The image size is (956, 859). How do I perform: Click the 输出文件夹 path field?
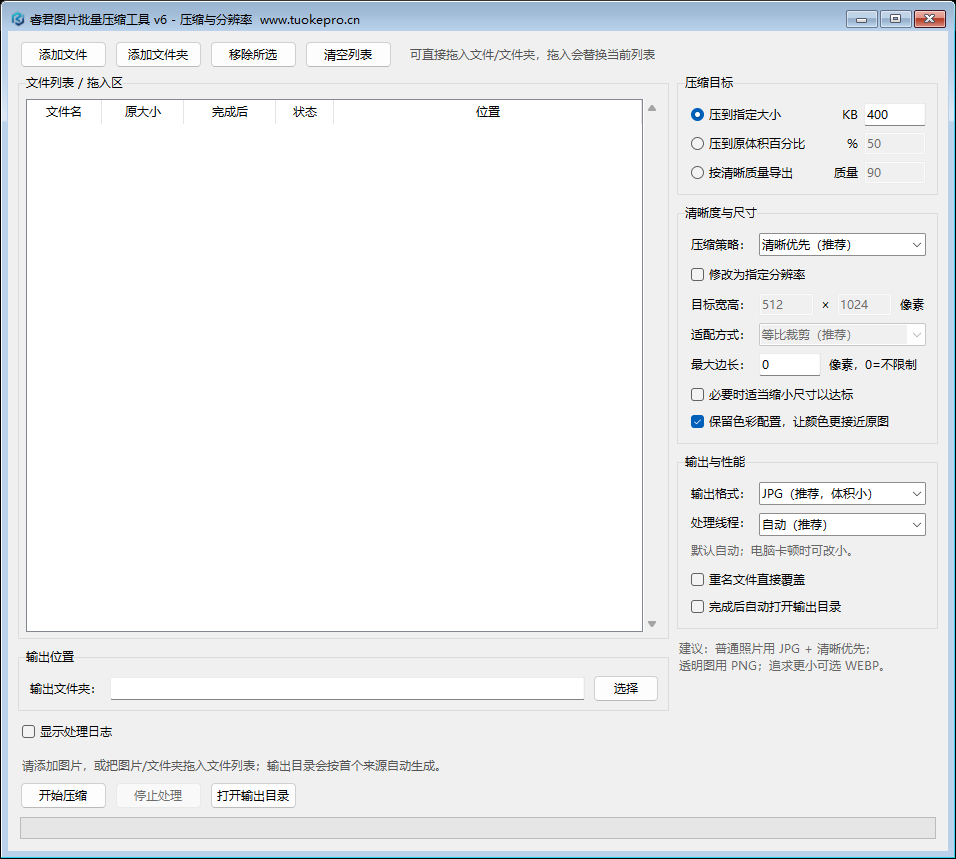348,689
